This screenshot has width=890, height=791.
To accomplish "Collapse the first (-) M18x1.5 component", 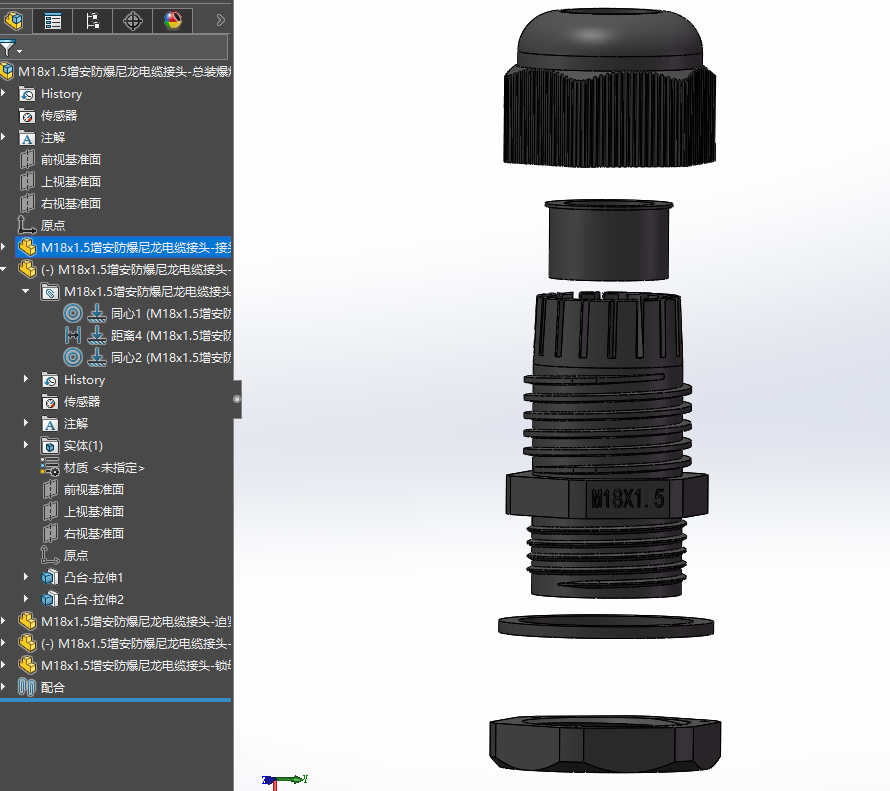I will [4, 269].
